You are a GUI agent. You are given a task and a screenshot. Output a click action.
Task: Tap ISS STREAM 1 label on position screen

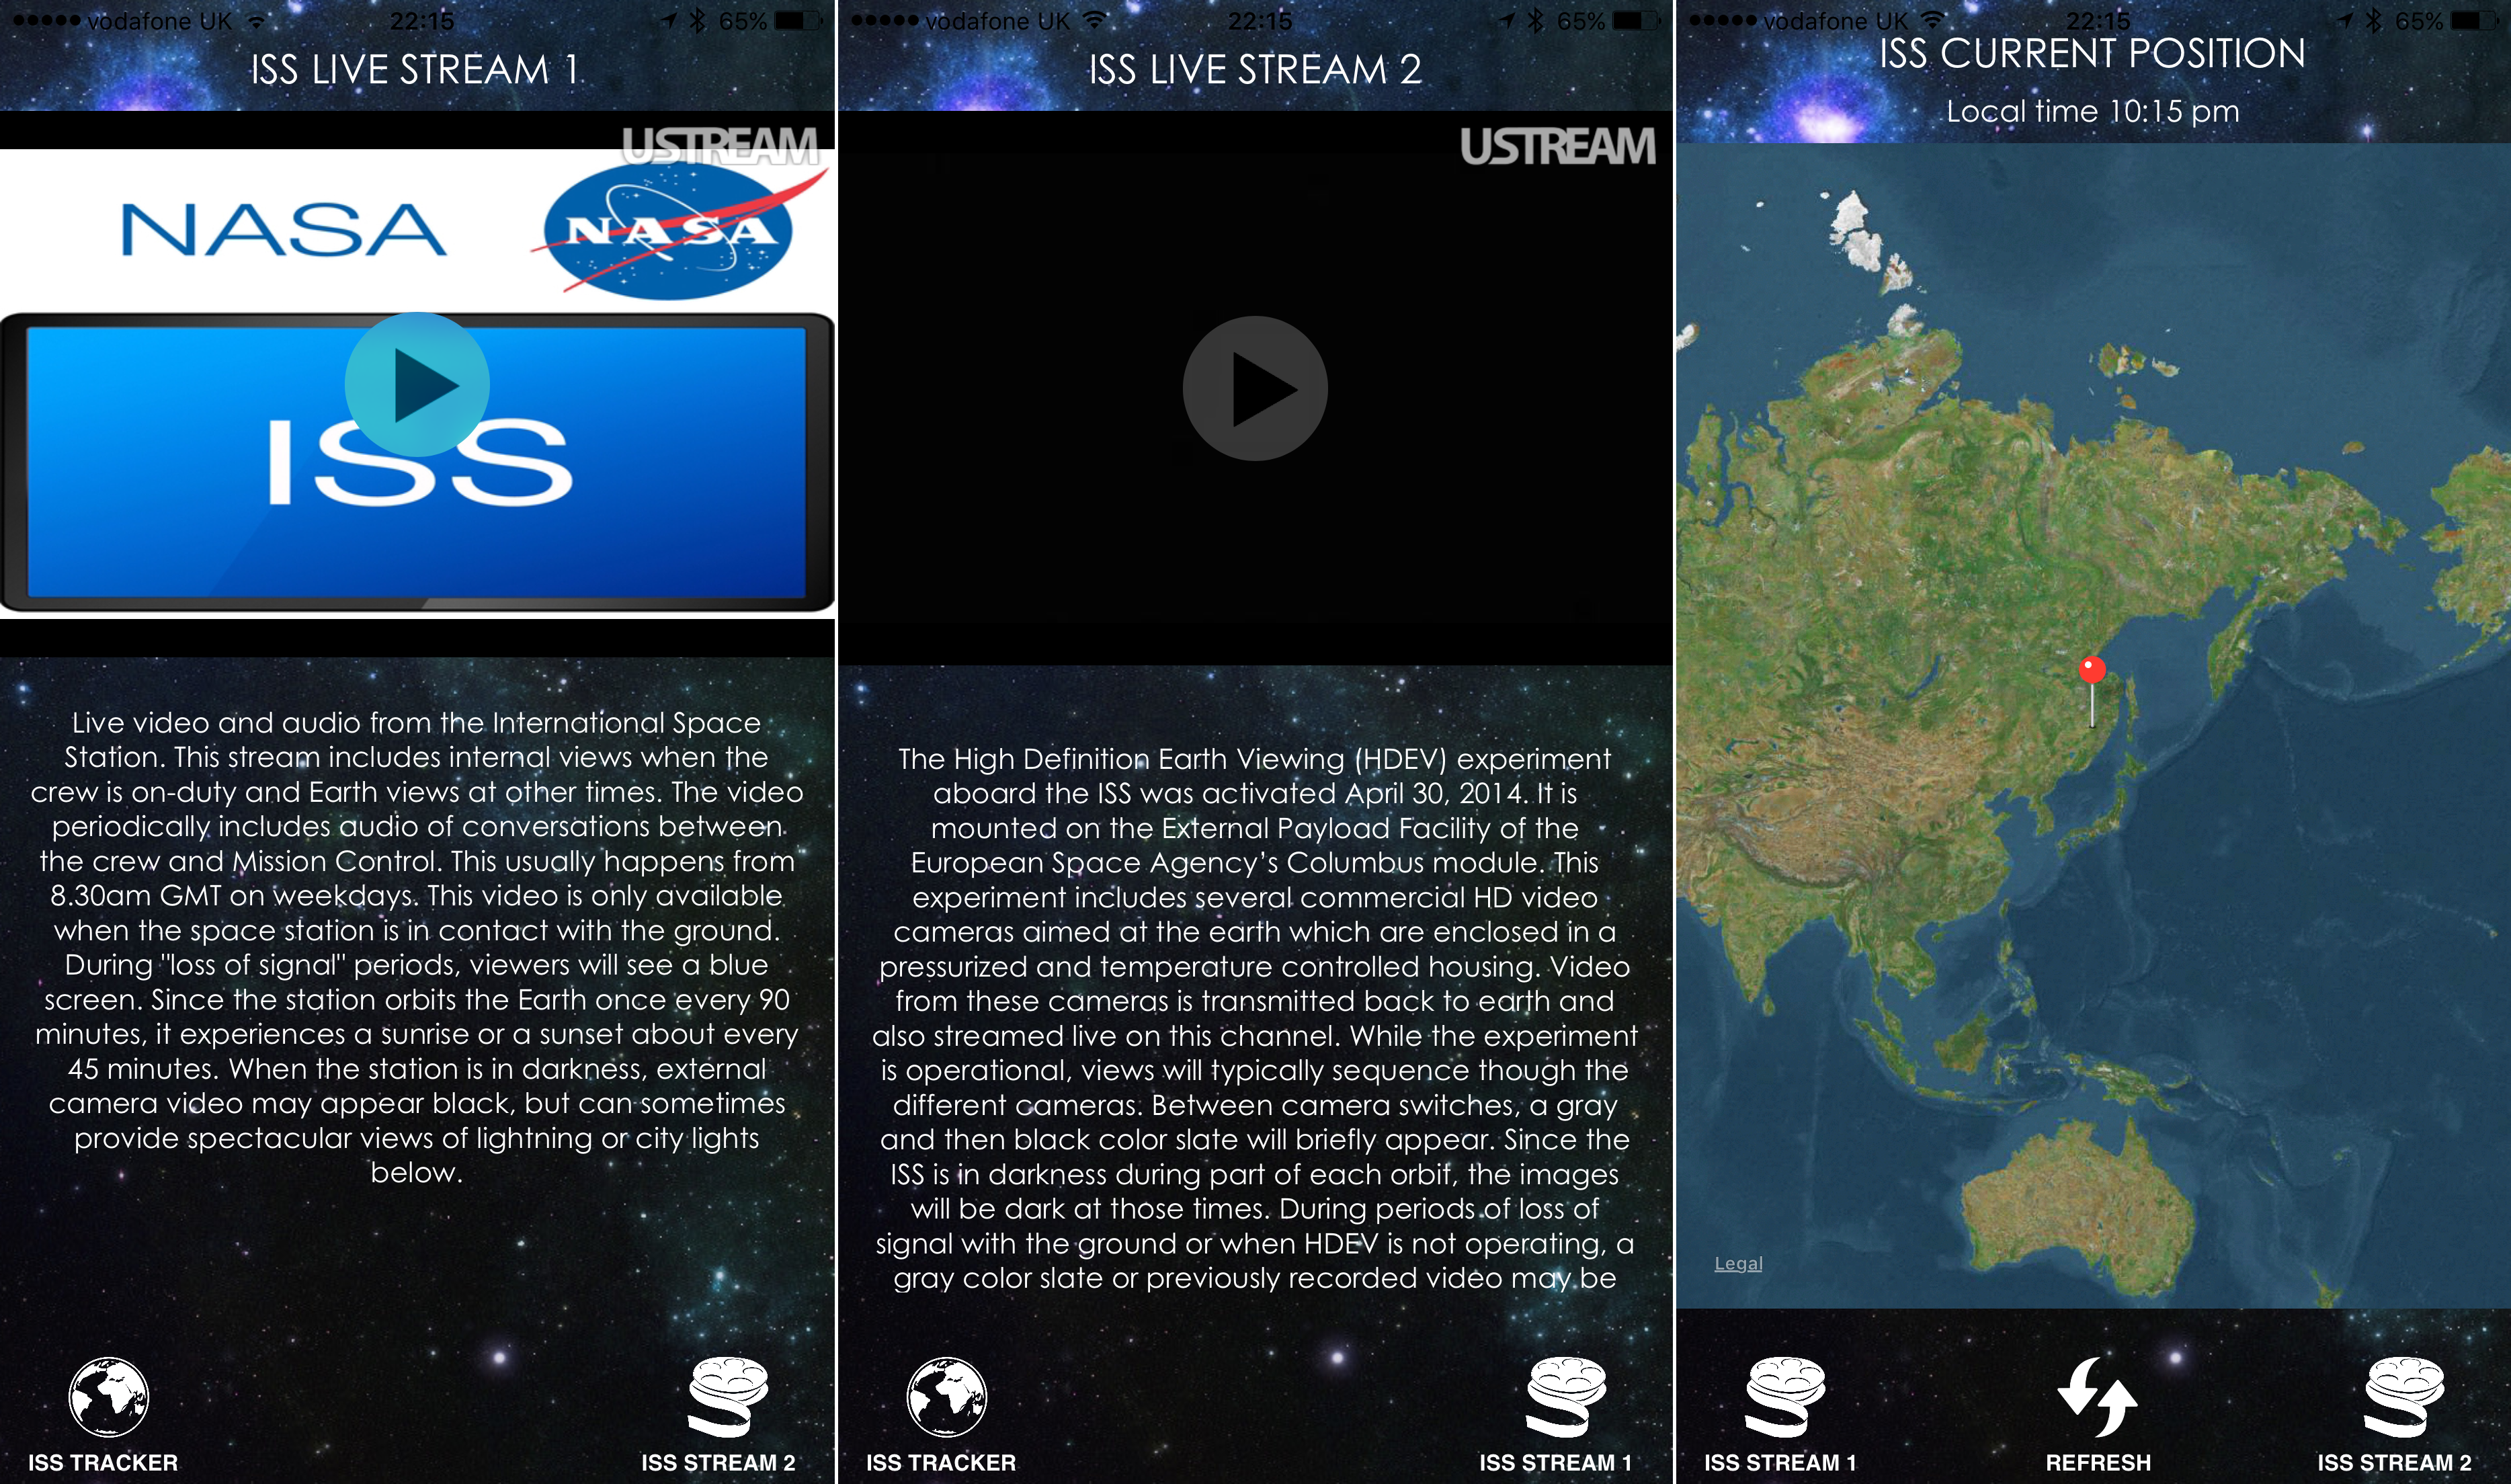point(1780,1462)
